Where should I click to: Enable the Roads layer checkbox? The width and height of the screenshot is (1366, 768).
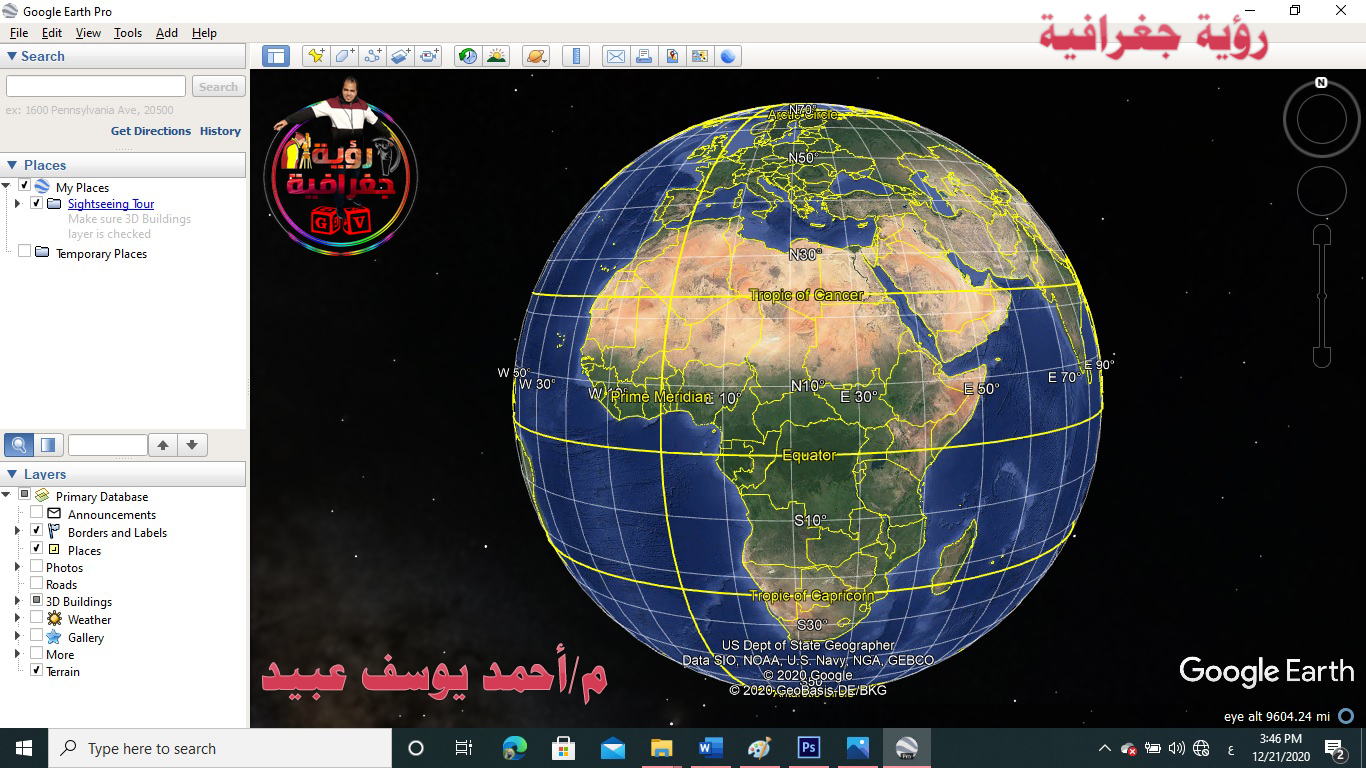[x=37, y=584]
